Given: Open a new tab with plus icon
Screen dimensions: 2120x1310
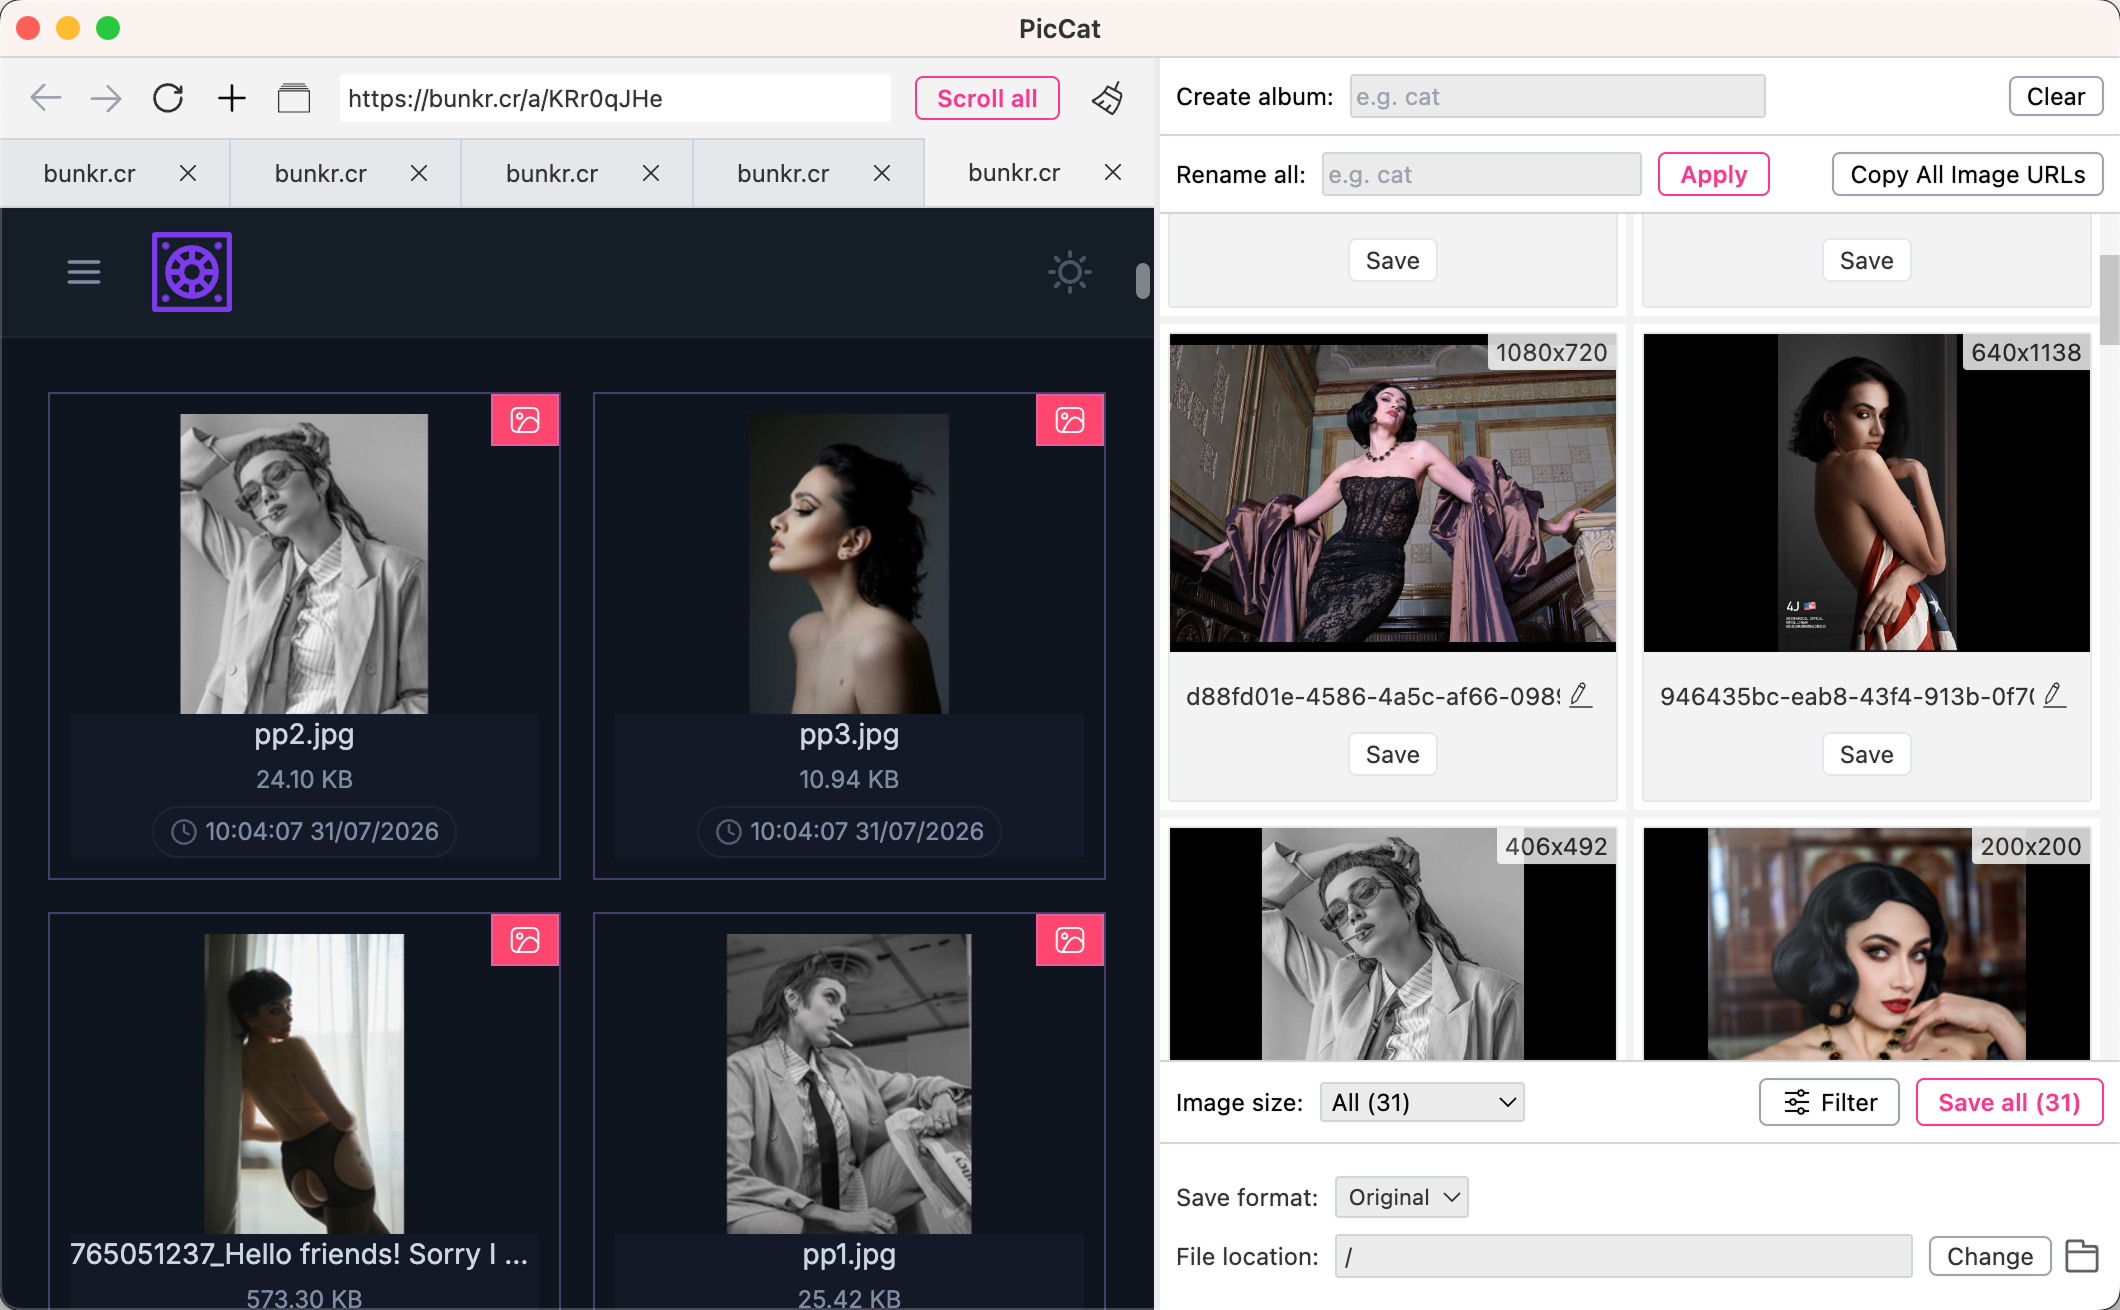Looking at the screenshot, I should click(x=232, y=98).
